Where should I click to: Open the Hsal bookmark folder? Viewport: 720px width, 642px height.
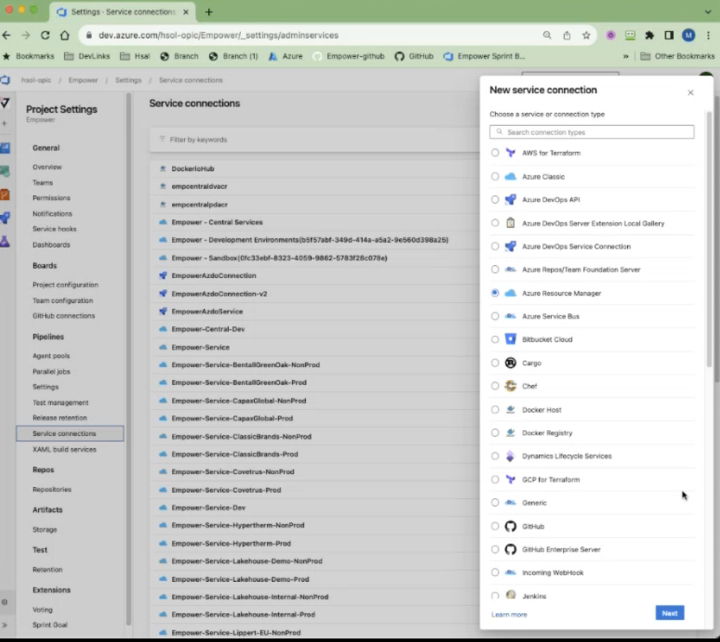coord(135,56)
